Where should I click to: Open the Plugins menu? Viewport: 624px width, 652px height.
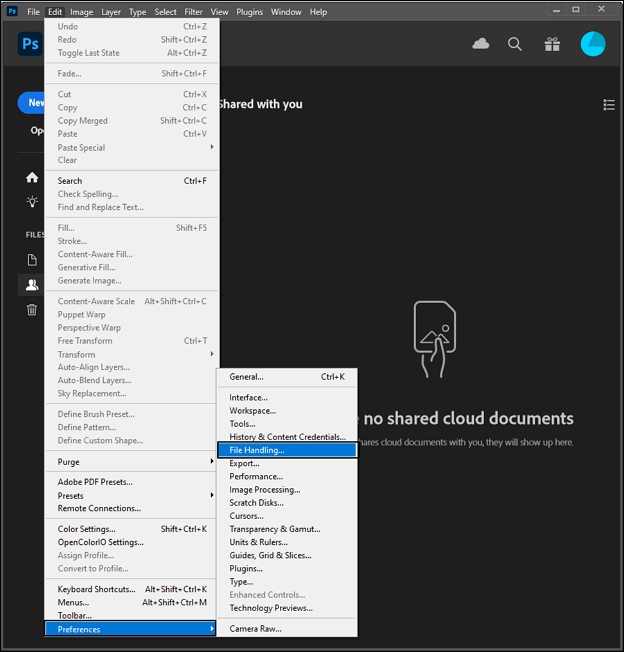[249, 12]
